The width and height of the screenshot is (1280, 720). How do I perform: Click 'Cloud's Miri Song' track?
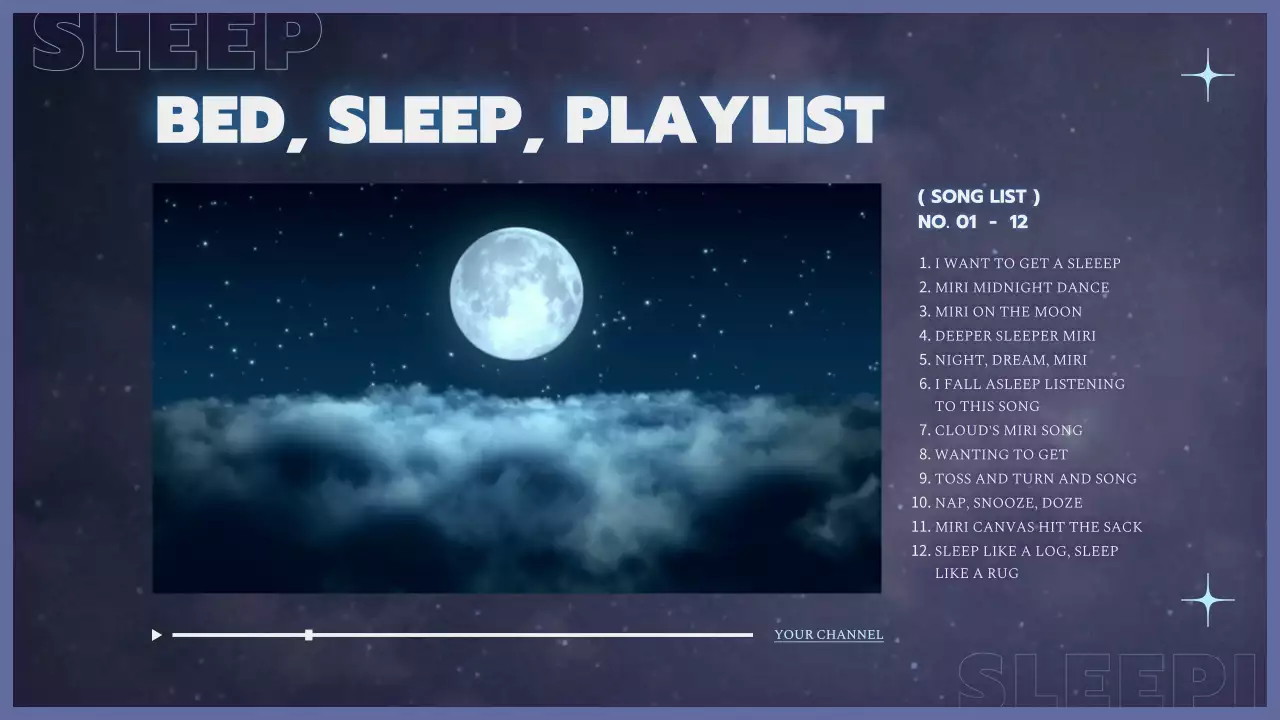coord(1008,430)
